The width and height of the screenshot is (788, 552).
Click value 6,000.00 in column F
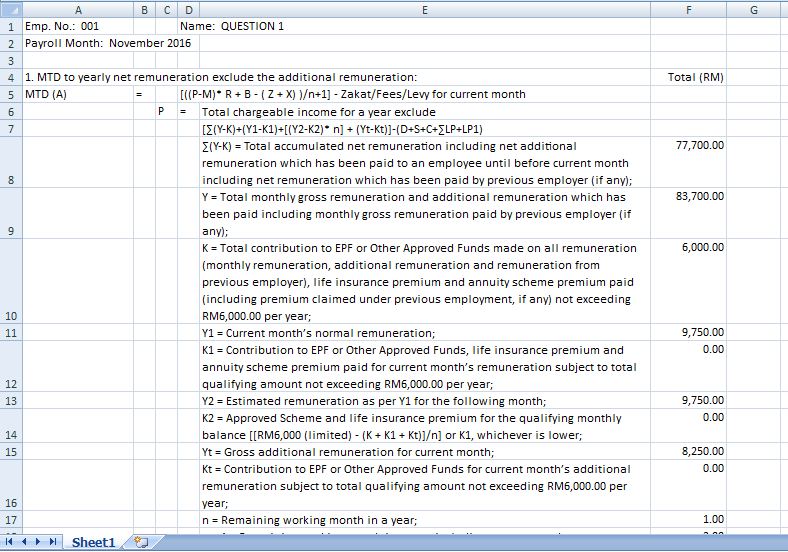click(x=688, y=281)
